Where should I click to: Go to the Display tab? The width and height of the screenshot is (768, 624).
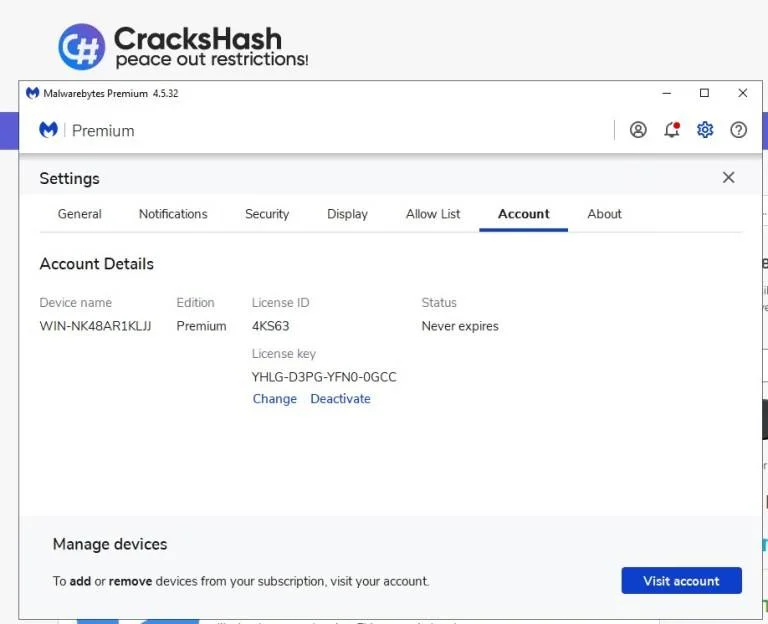pyautogui.click(x=347, y=214)
